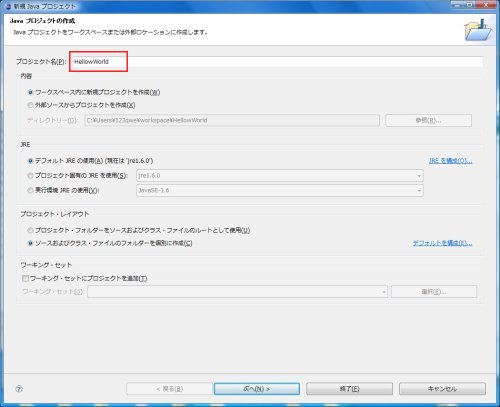Click the project name field containing HellowWorld

pyautogui.click(x=277, y=62)
